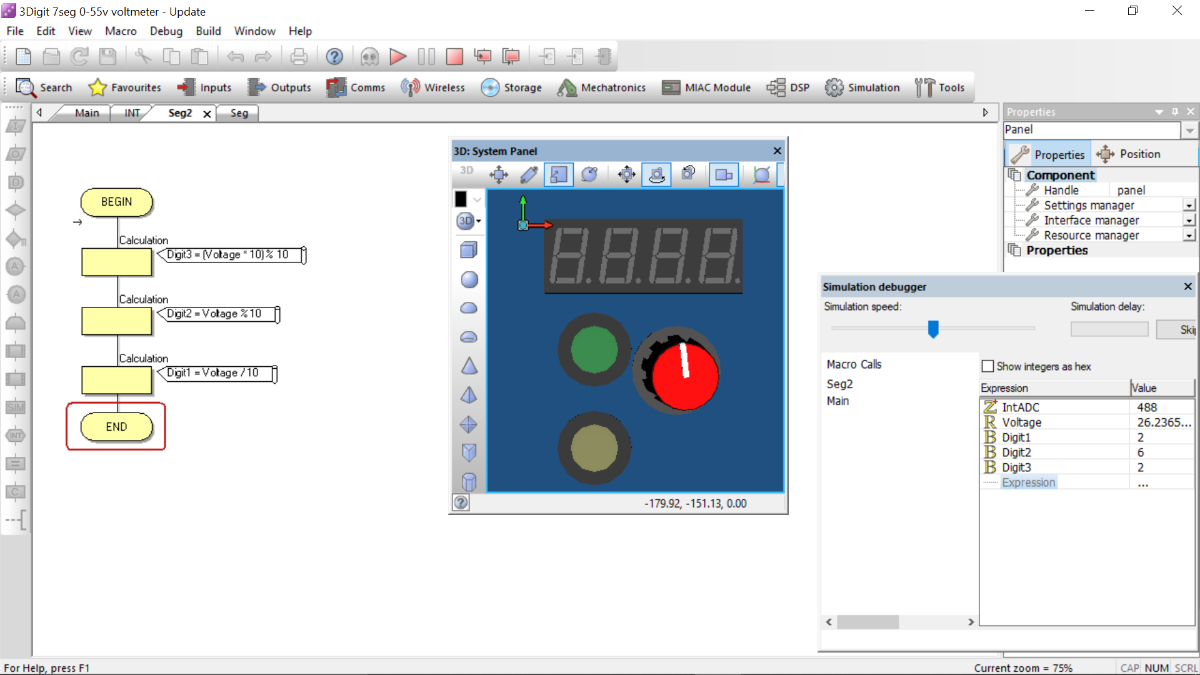Collapse the Component tree section

pos(1014,175)
